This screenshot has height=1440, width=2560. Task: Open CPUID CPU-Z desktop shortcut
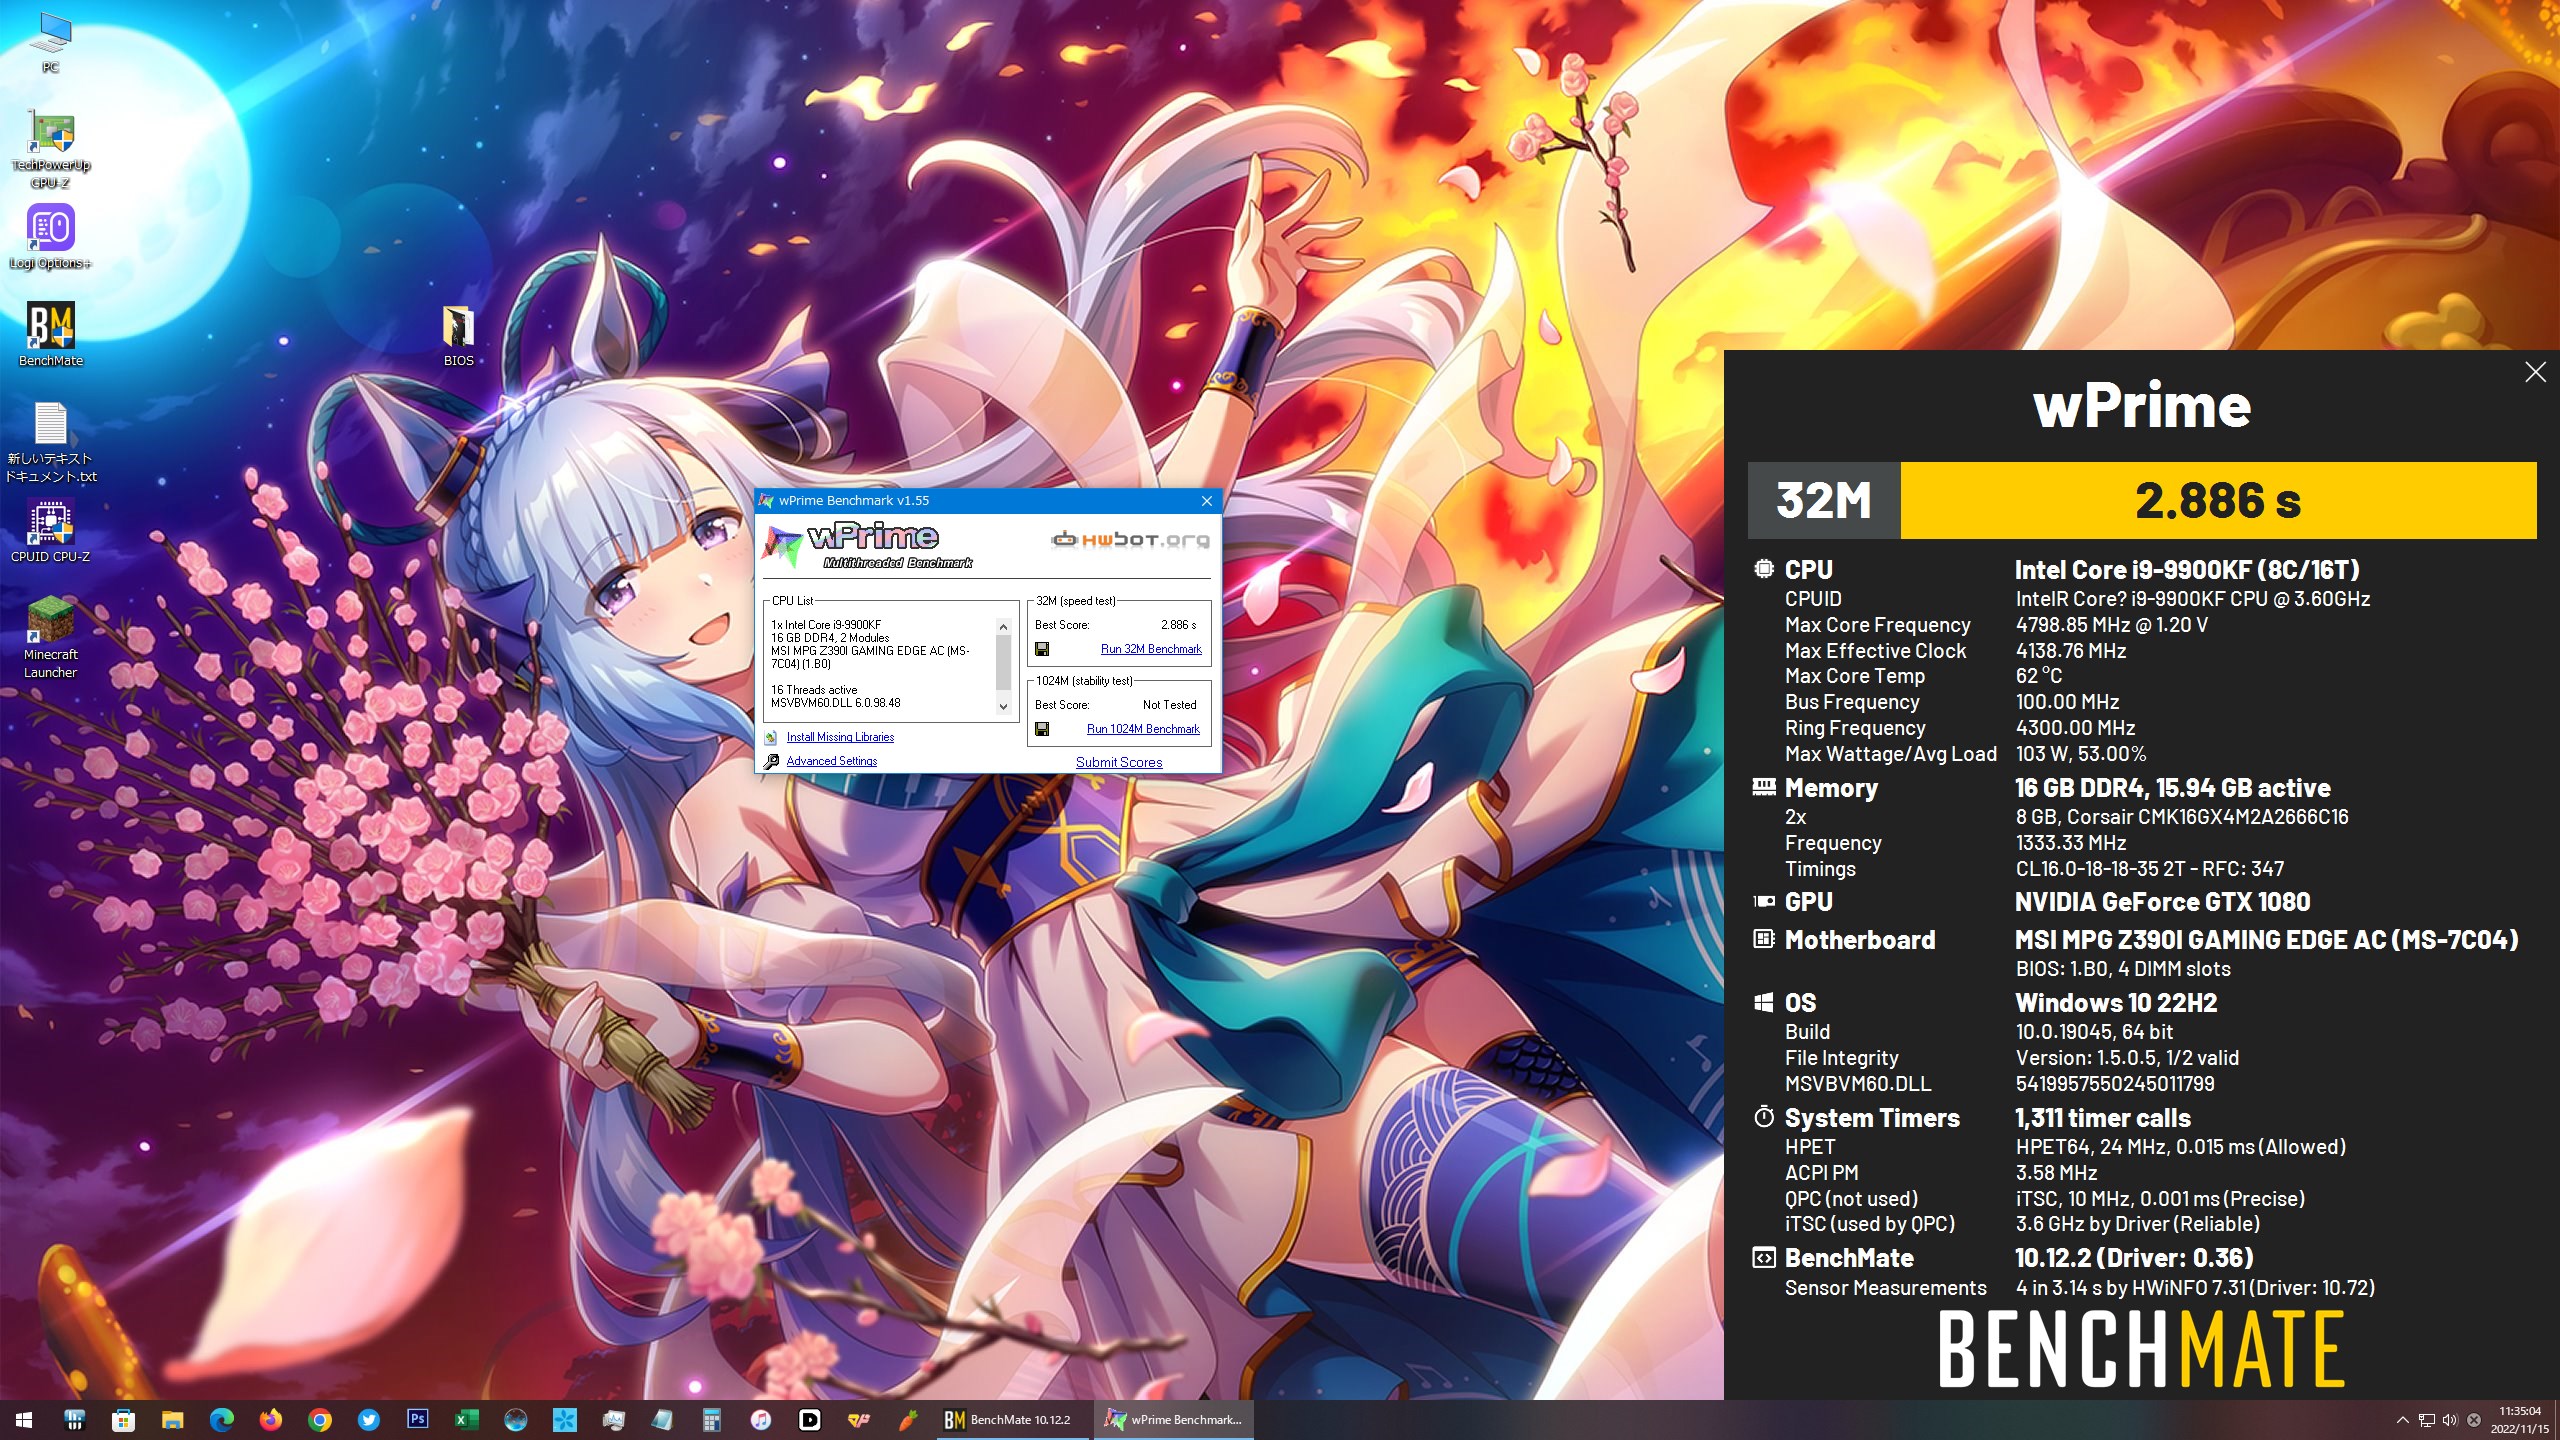50,530
